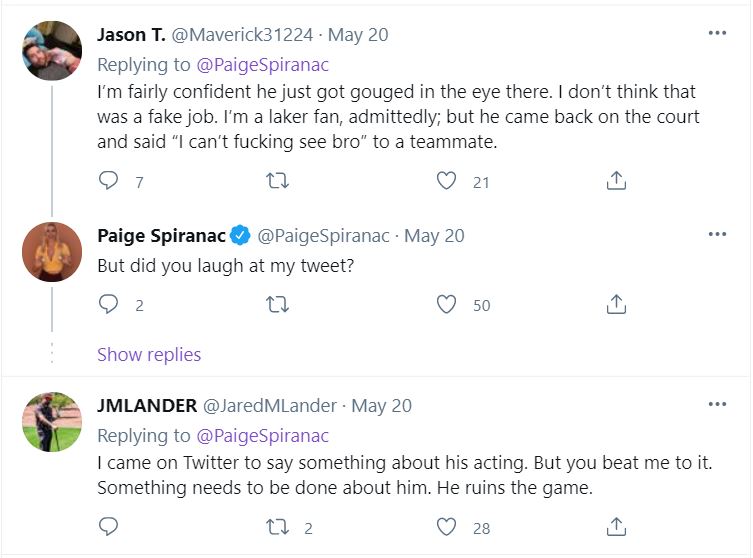Like Jason T.'s tweet with 21 likes
This screenshot has height=558, width=753.
(x=448, y=181)
